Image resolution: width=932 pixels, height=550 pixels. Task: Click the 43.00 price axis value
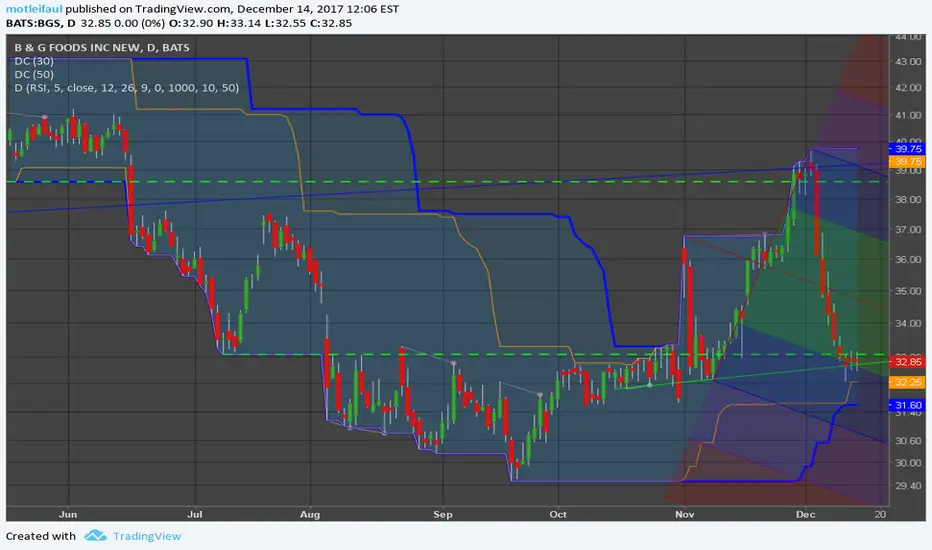pos(908,62)
